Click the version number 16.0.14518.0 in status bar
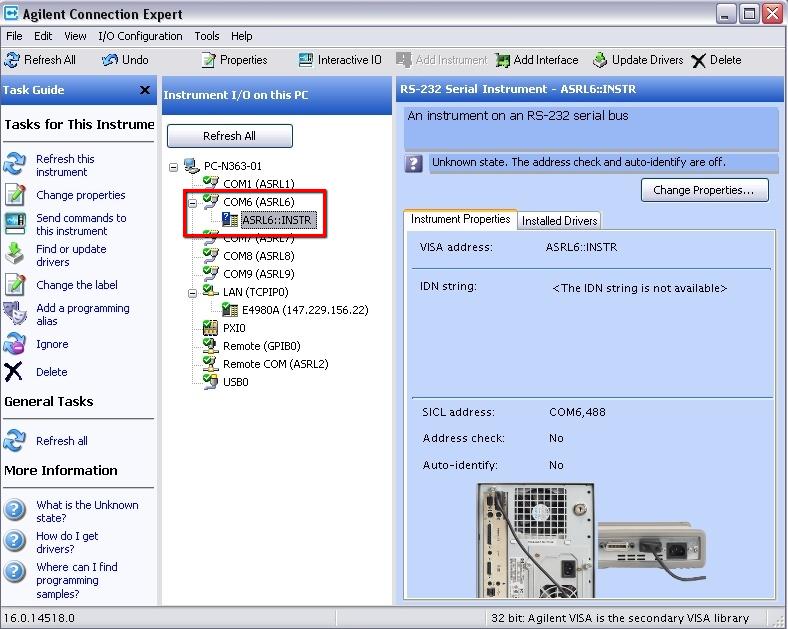788x629 pixels. point(39,618)
